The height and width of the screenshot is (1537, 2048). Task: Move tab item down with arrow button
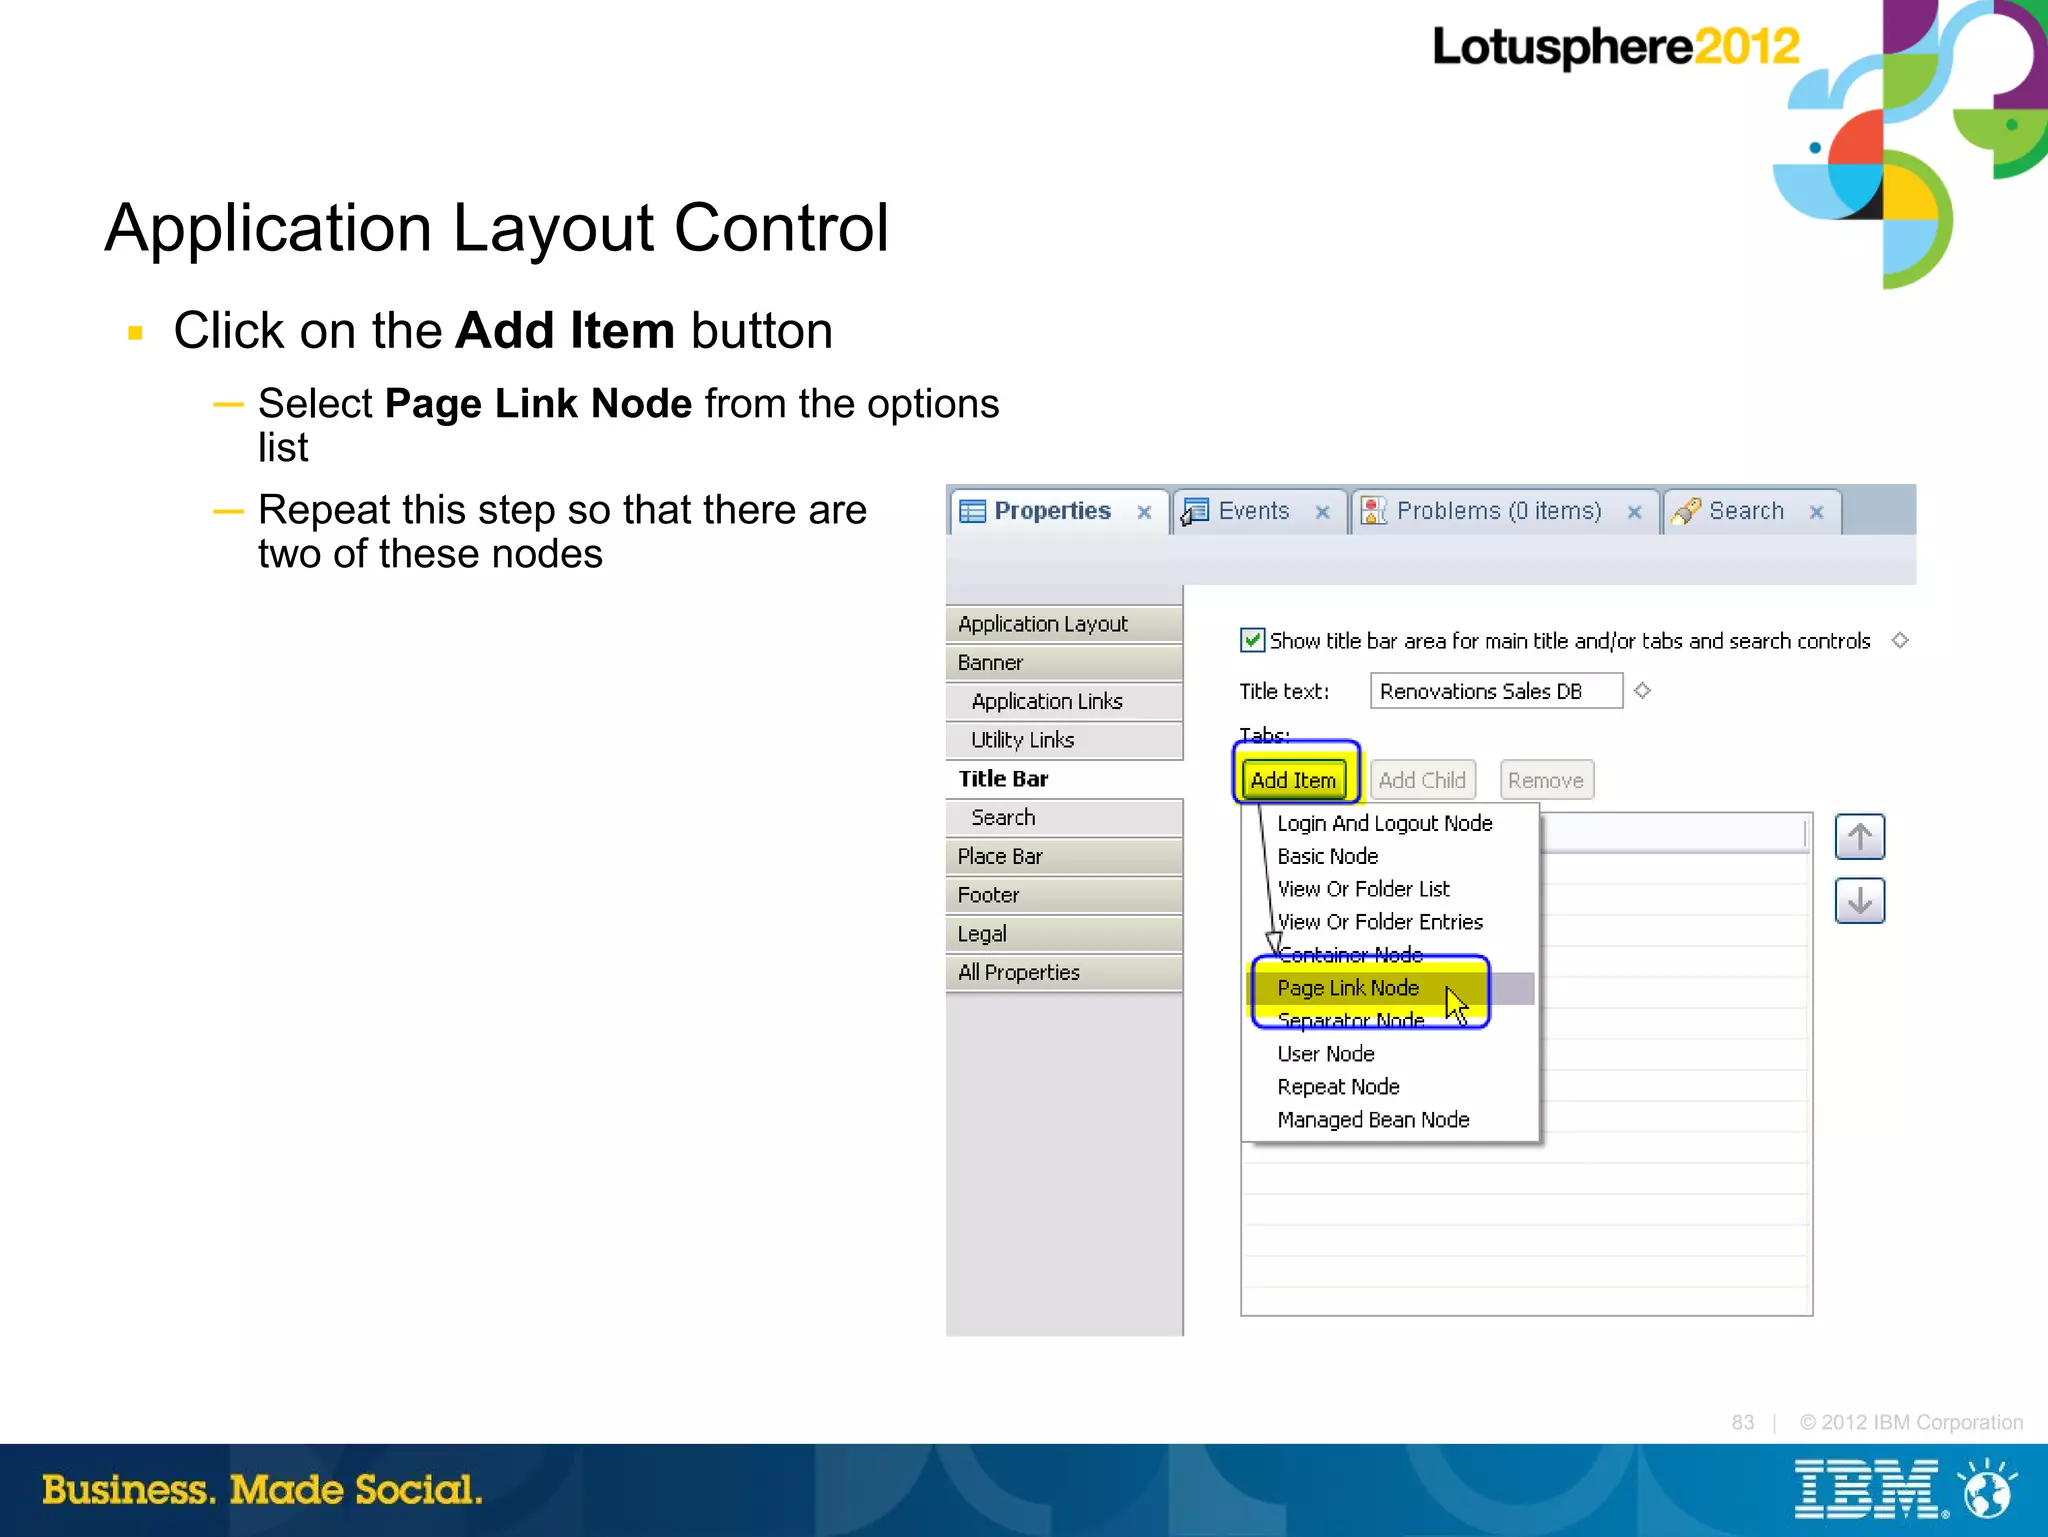point(1859,900)
